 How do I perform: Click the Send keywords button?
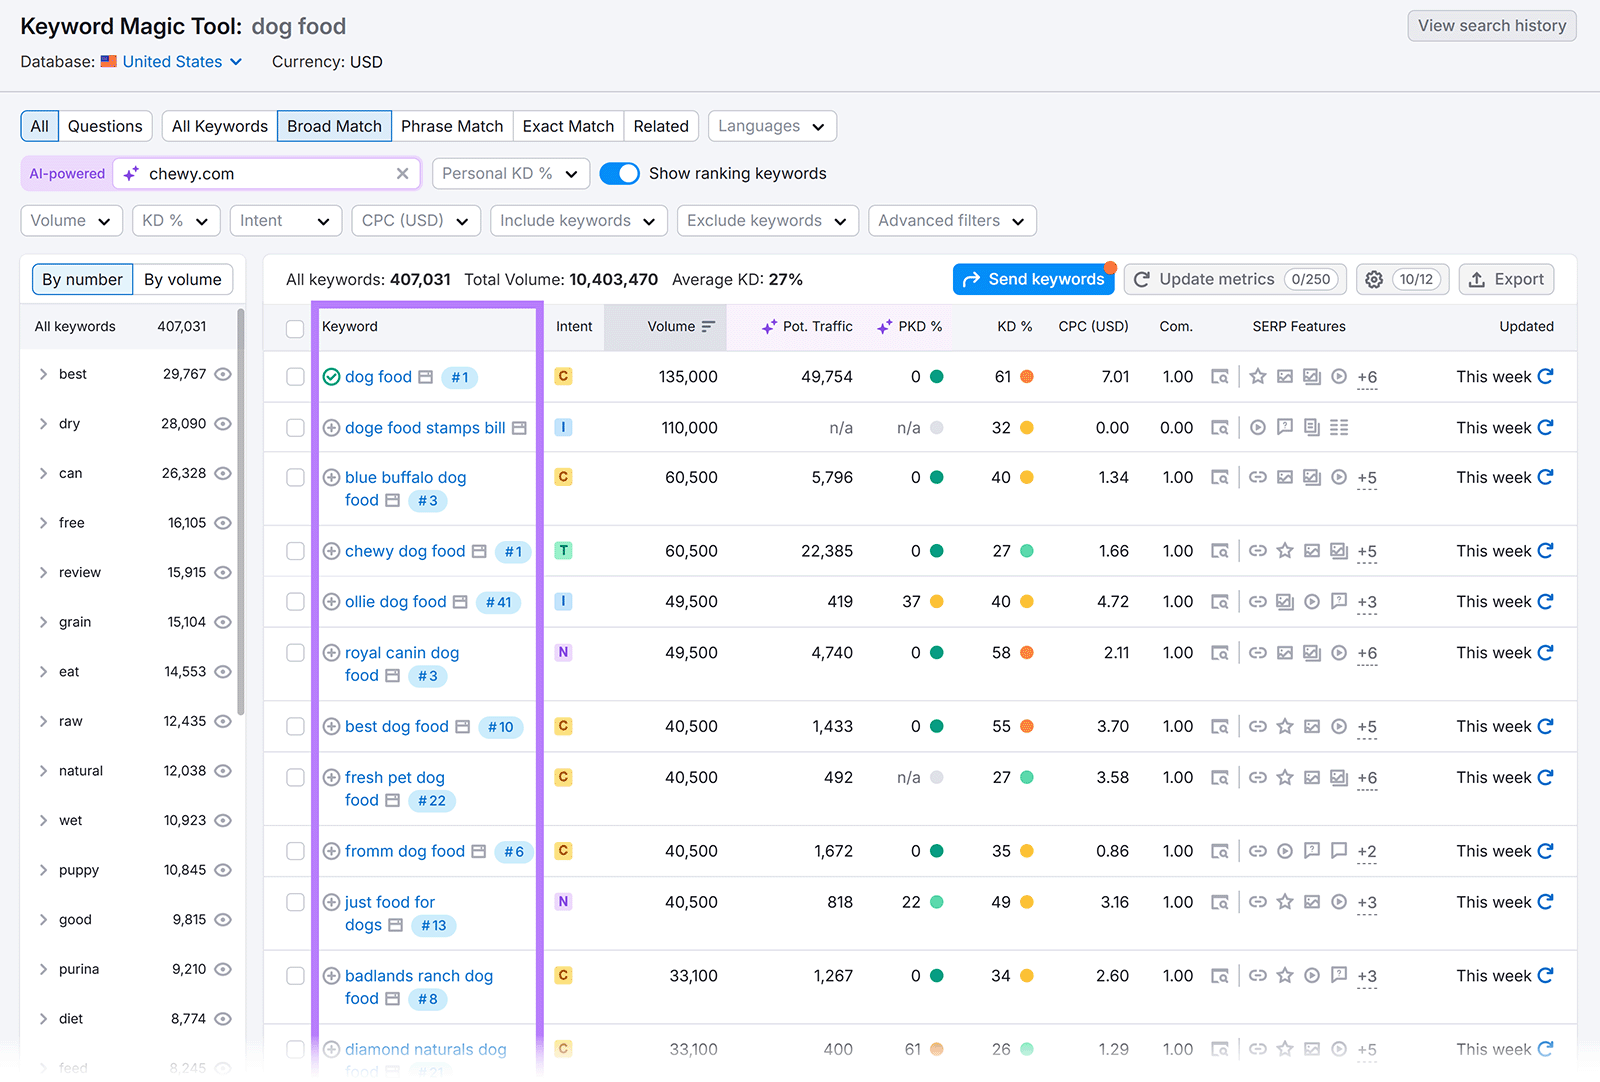[x=1033, y=279]
